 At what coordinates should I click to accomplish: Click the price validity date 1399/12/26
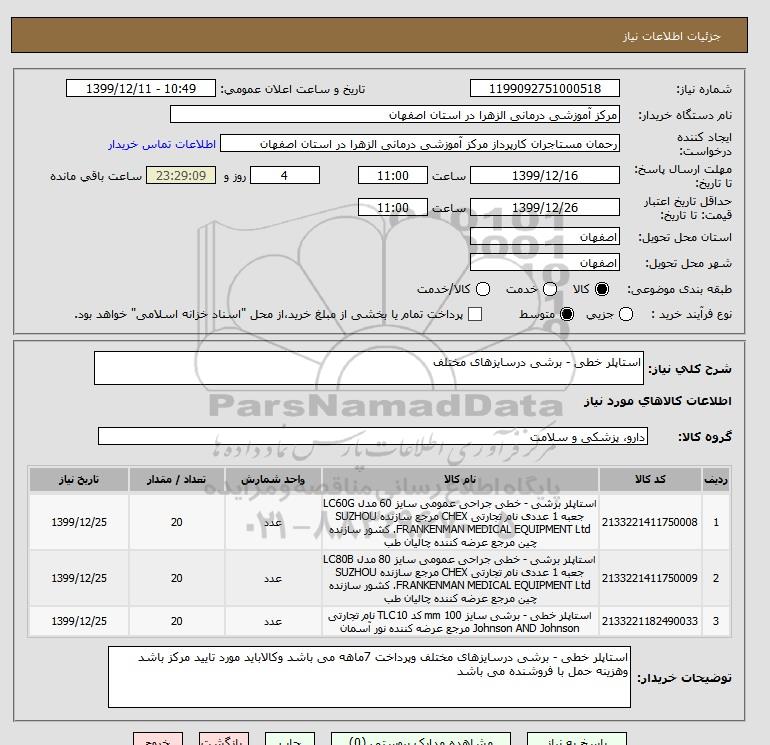[545, 207]
